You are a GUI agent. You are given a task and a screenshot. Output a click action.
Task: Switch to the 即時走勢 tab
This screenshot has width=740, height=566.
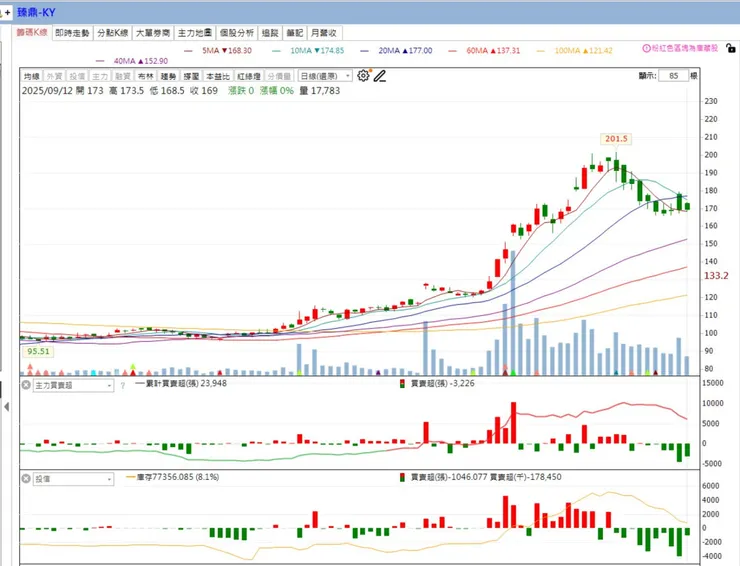(72, 33)
